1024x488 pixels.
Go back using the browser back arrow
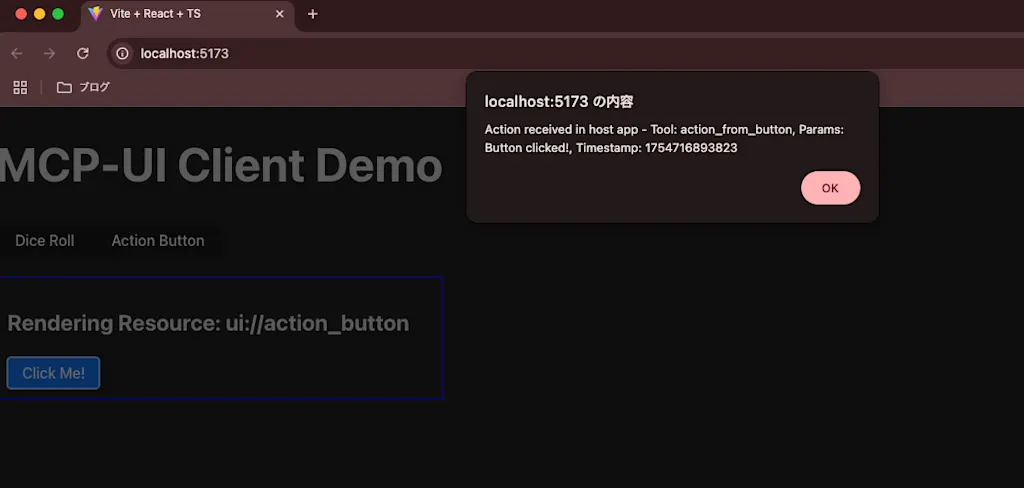(x=17, y=54)
